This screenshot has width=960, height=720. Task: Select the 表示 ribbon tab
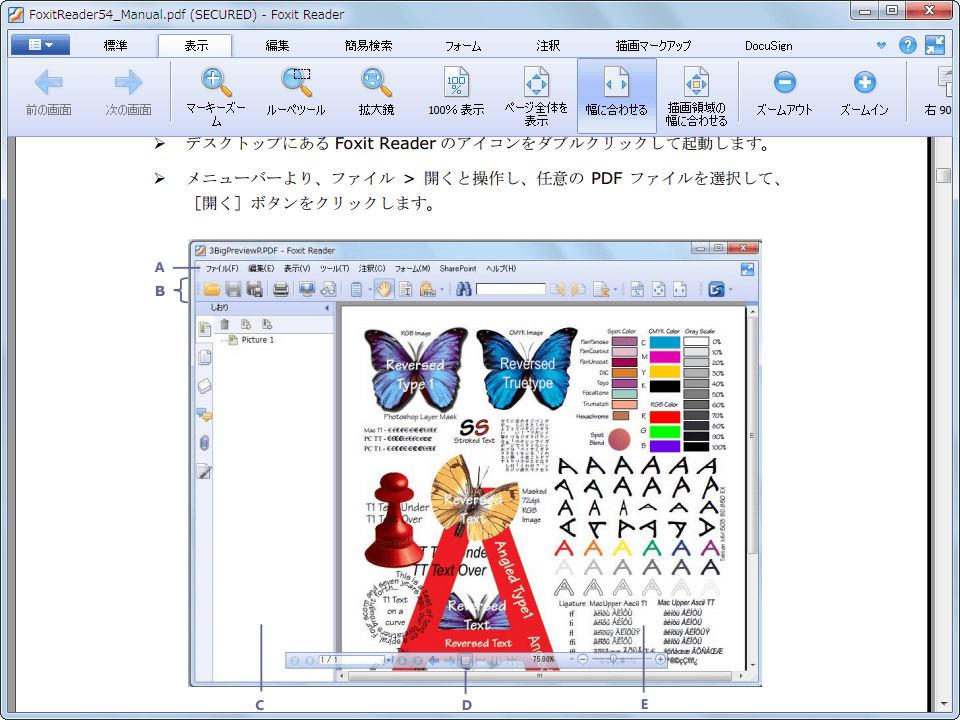(195, 45)
